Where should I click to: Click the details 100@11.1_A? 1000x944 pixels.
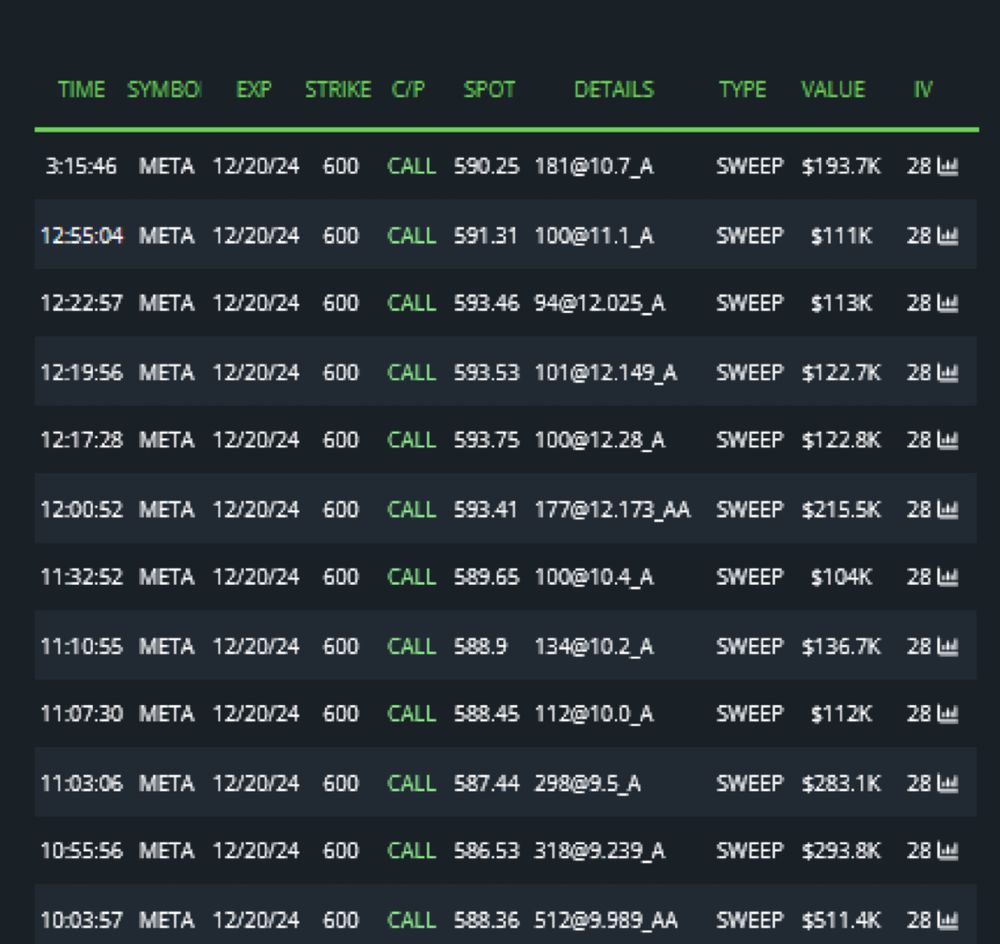click(594, 236)
